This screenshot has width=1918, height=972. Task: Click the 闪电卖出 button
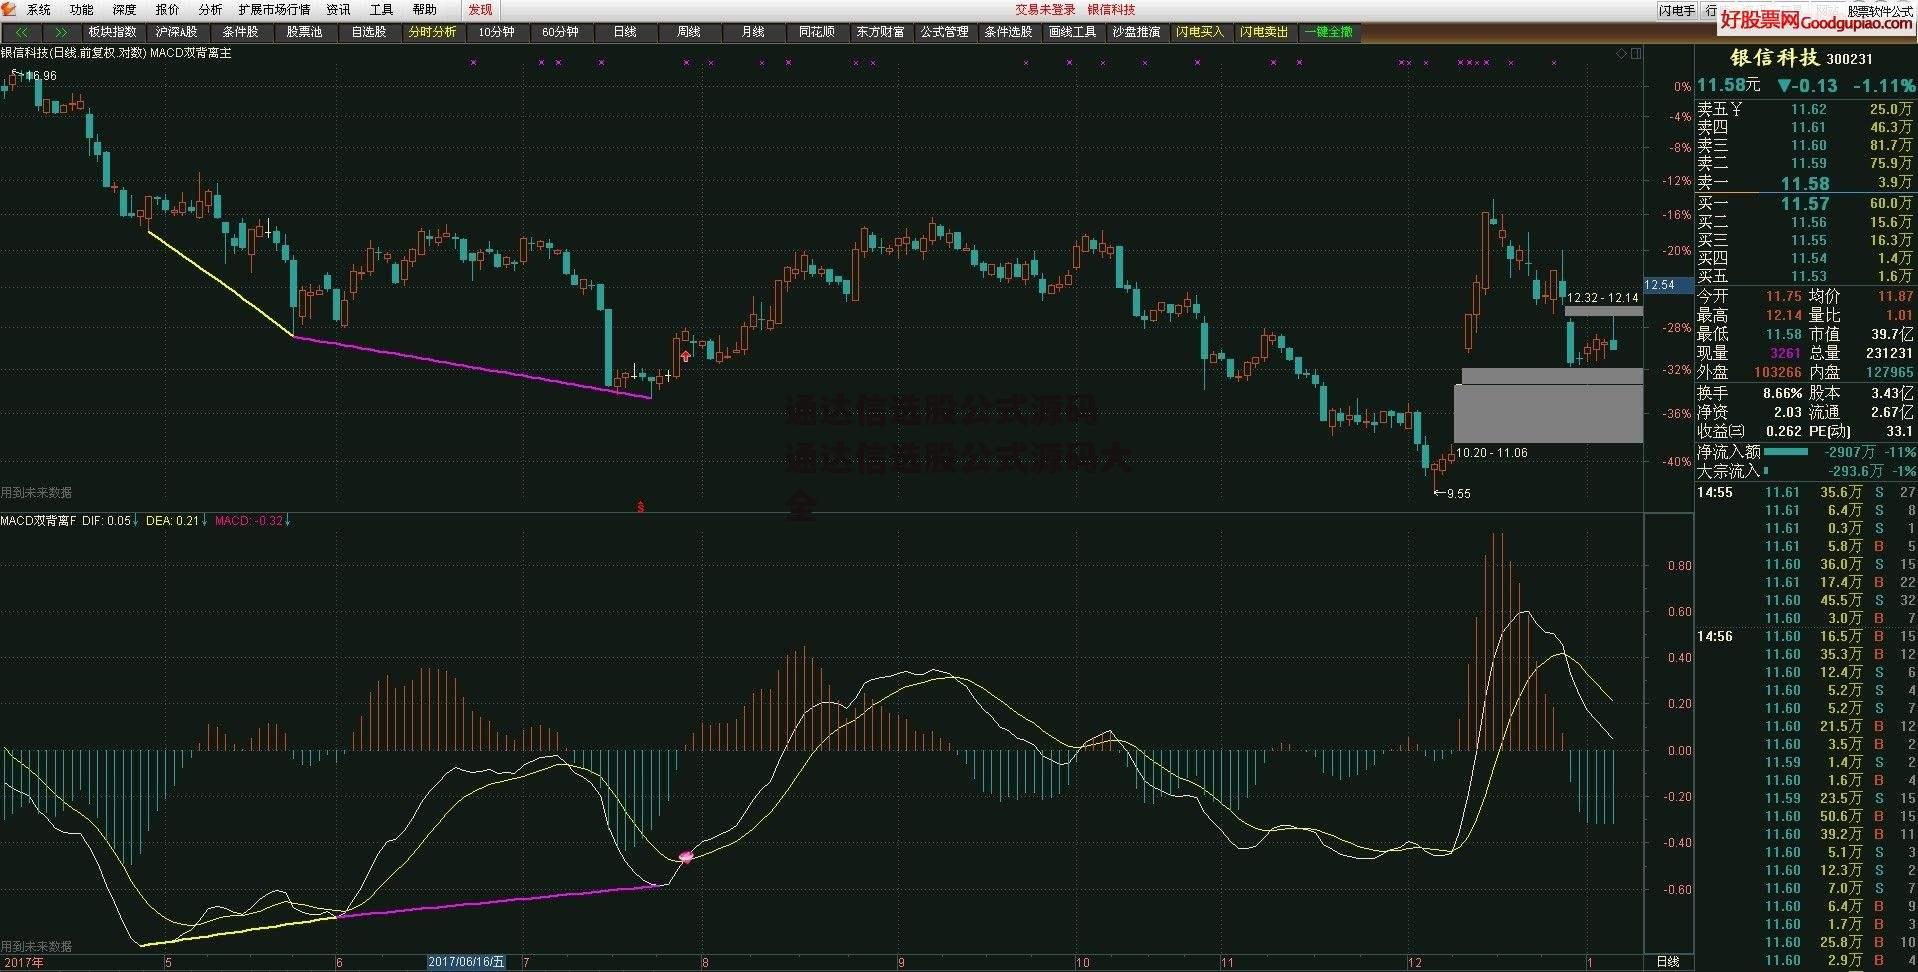tap(1264, 32)
